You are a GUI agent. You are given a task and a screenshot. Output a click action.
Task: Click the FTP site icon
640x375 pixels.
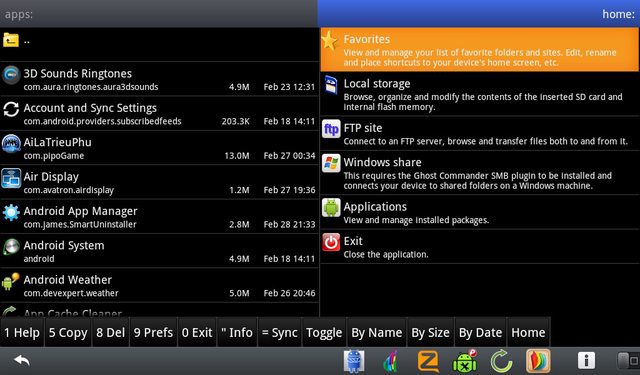pos(331,129)
